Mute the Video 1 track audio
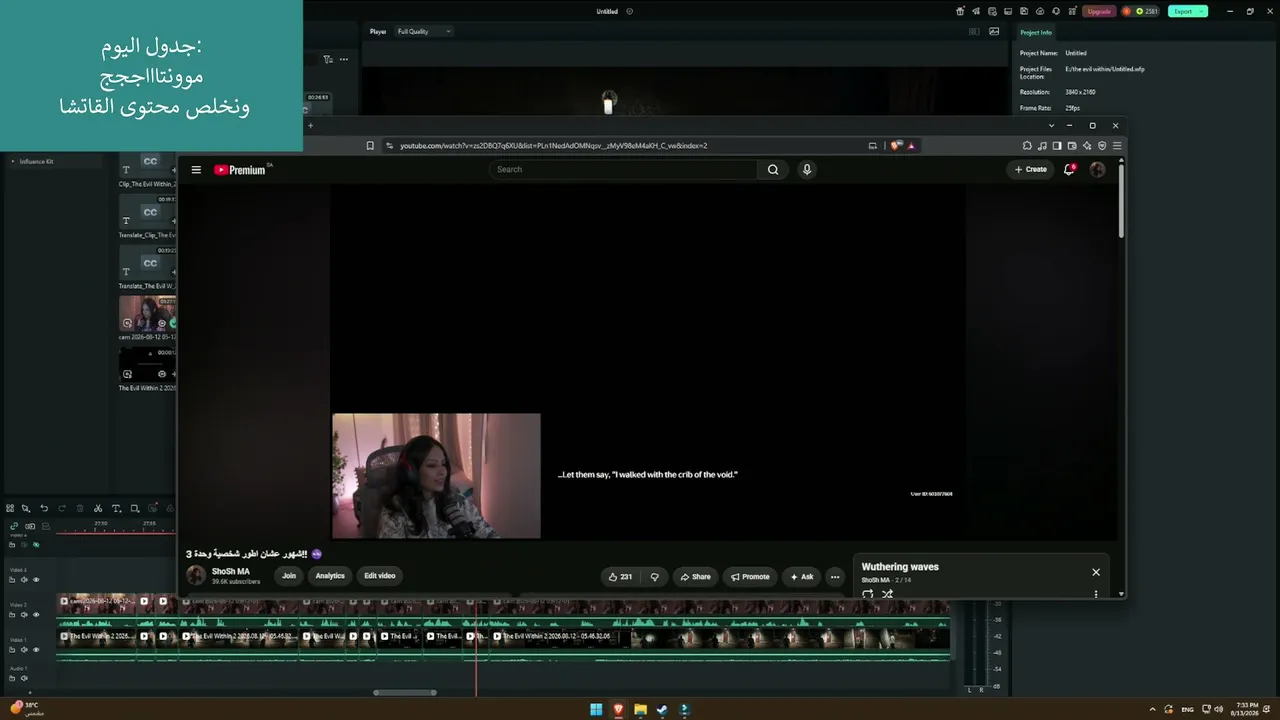The height and width of the screenshot is (720, 1280). click(24, 650)
